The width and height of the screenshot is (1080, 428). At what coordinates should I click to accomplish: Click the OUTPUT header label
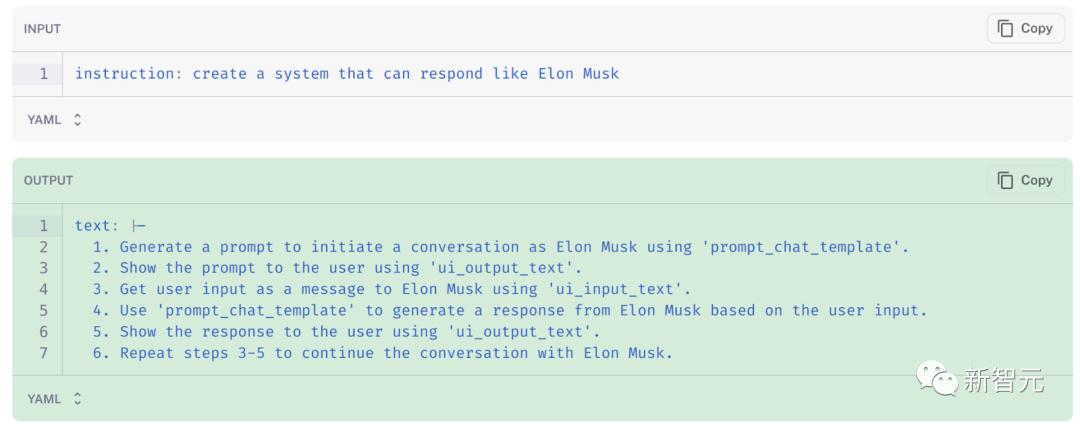tap(48, 180)
